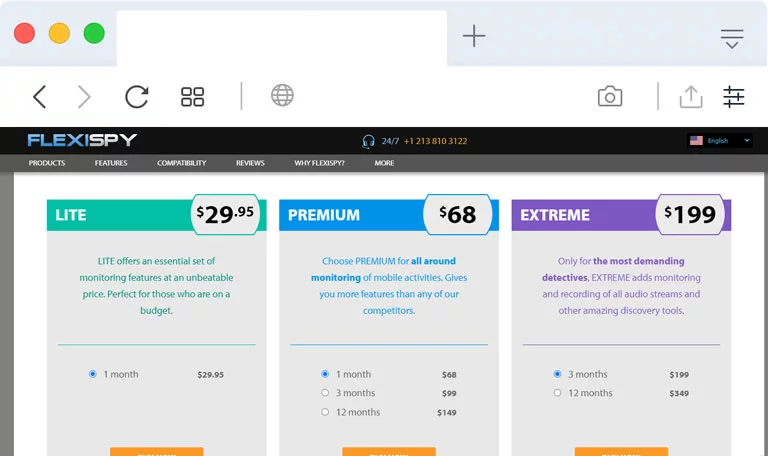768x456 pixels.
Task: Open the PRODUCTS menu item
Action: point(47,163)
